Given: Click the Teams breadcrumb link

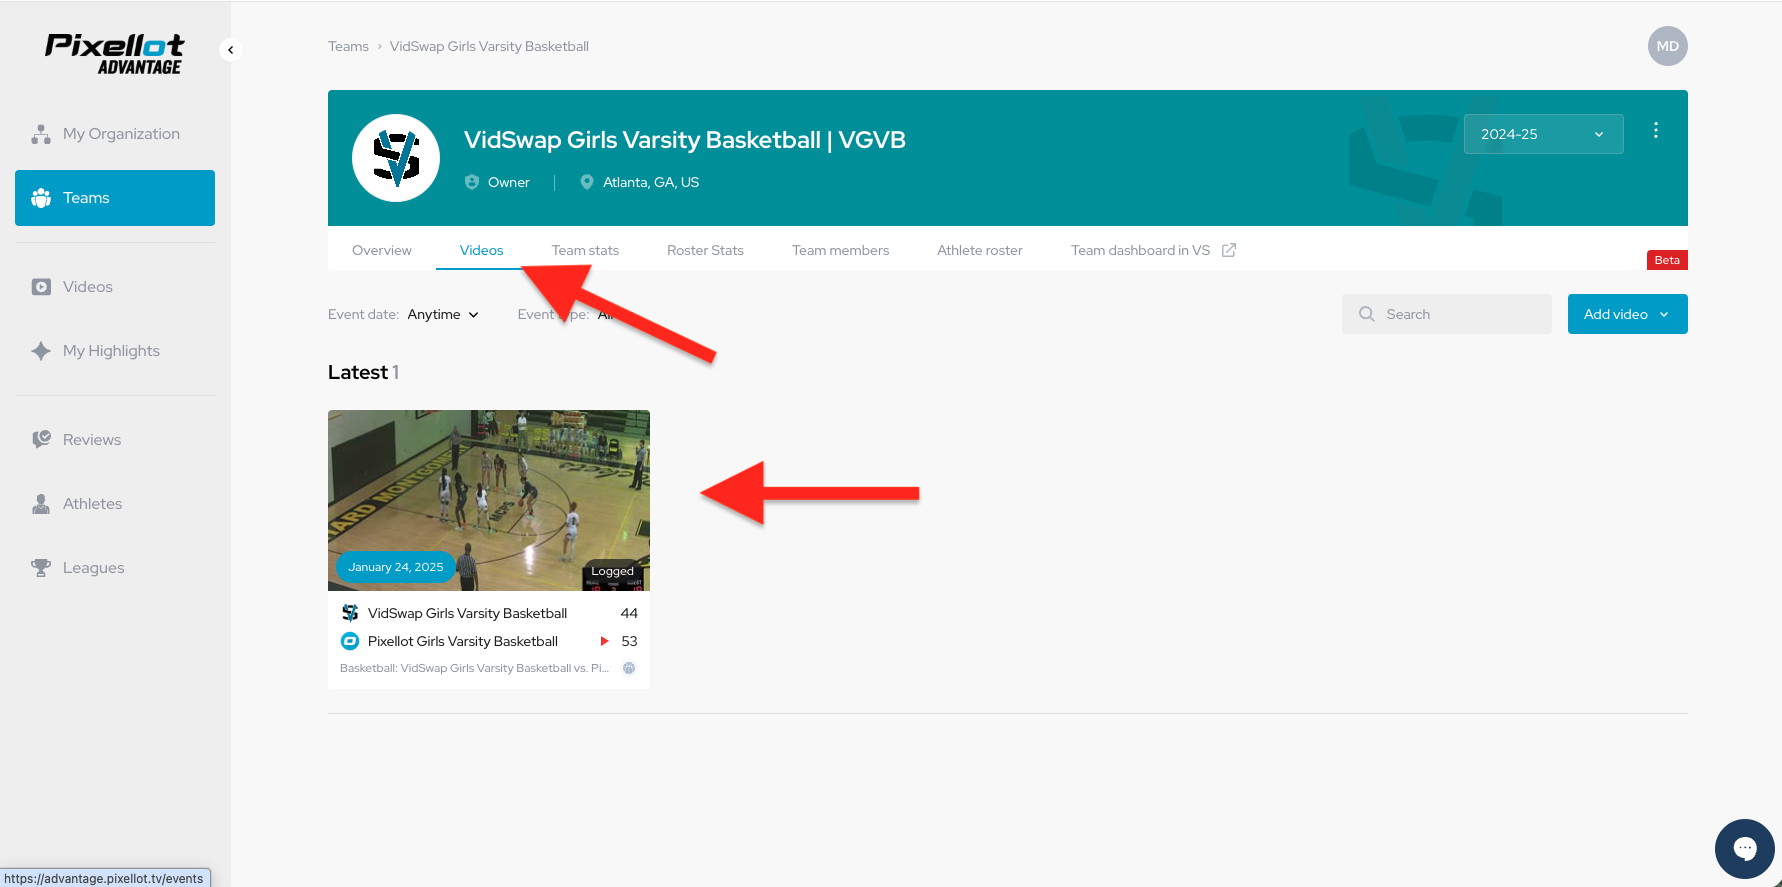Looking at the screenshot, I should 348,46.
